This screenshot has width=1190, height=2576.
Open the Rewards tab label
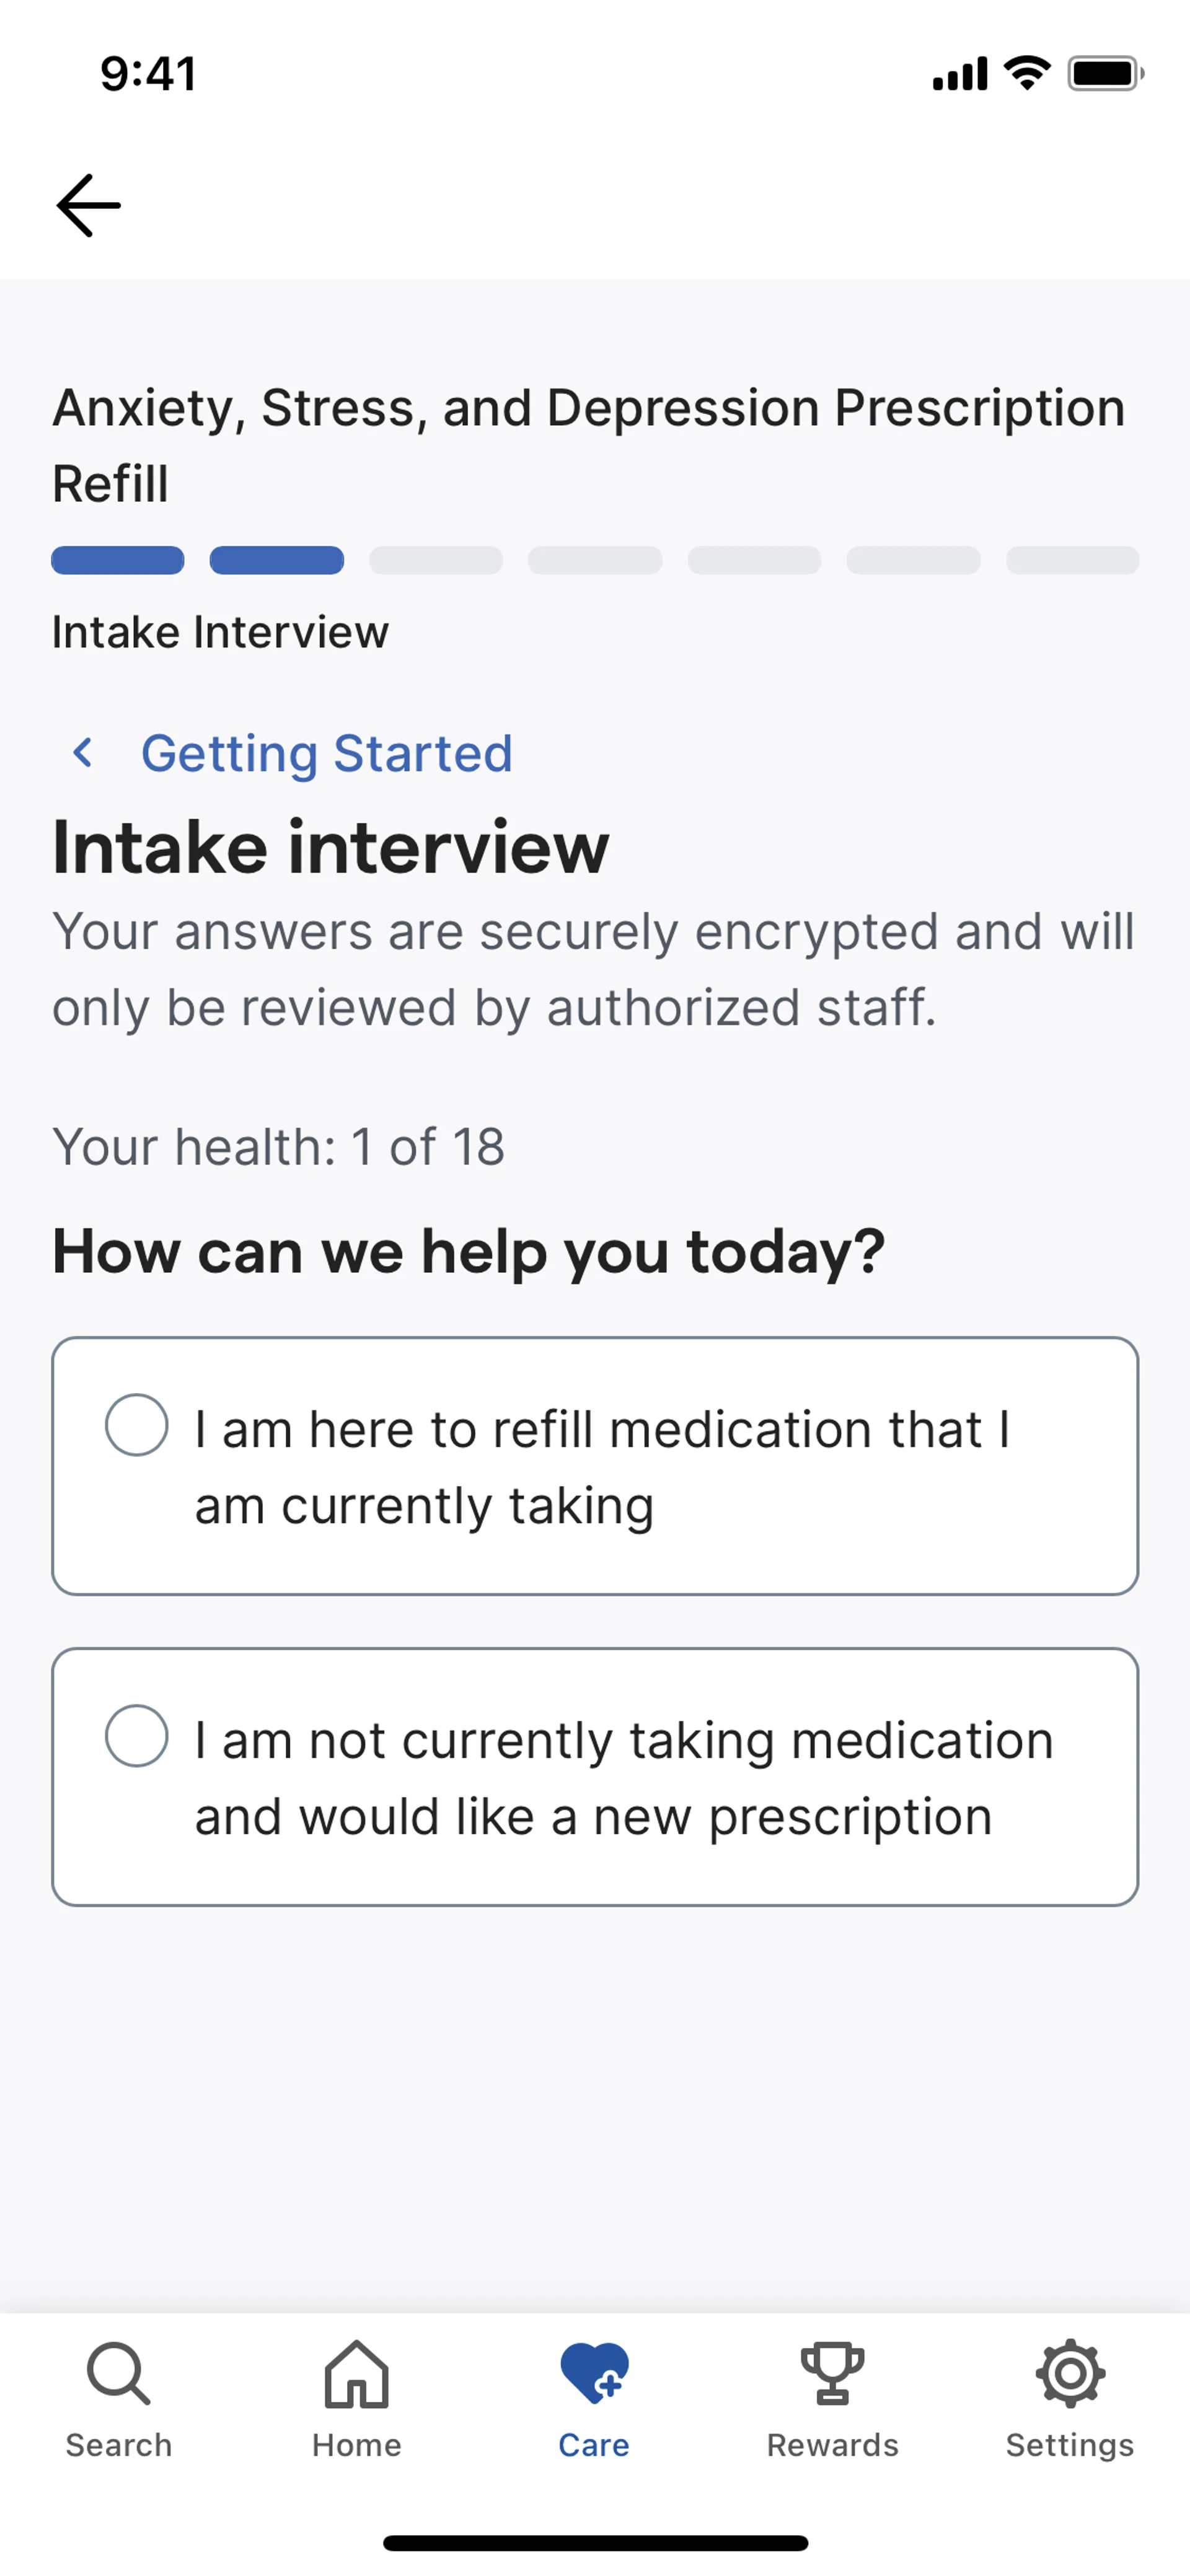[832, 2445]
